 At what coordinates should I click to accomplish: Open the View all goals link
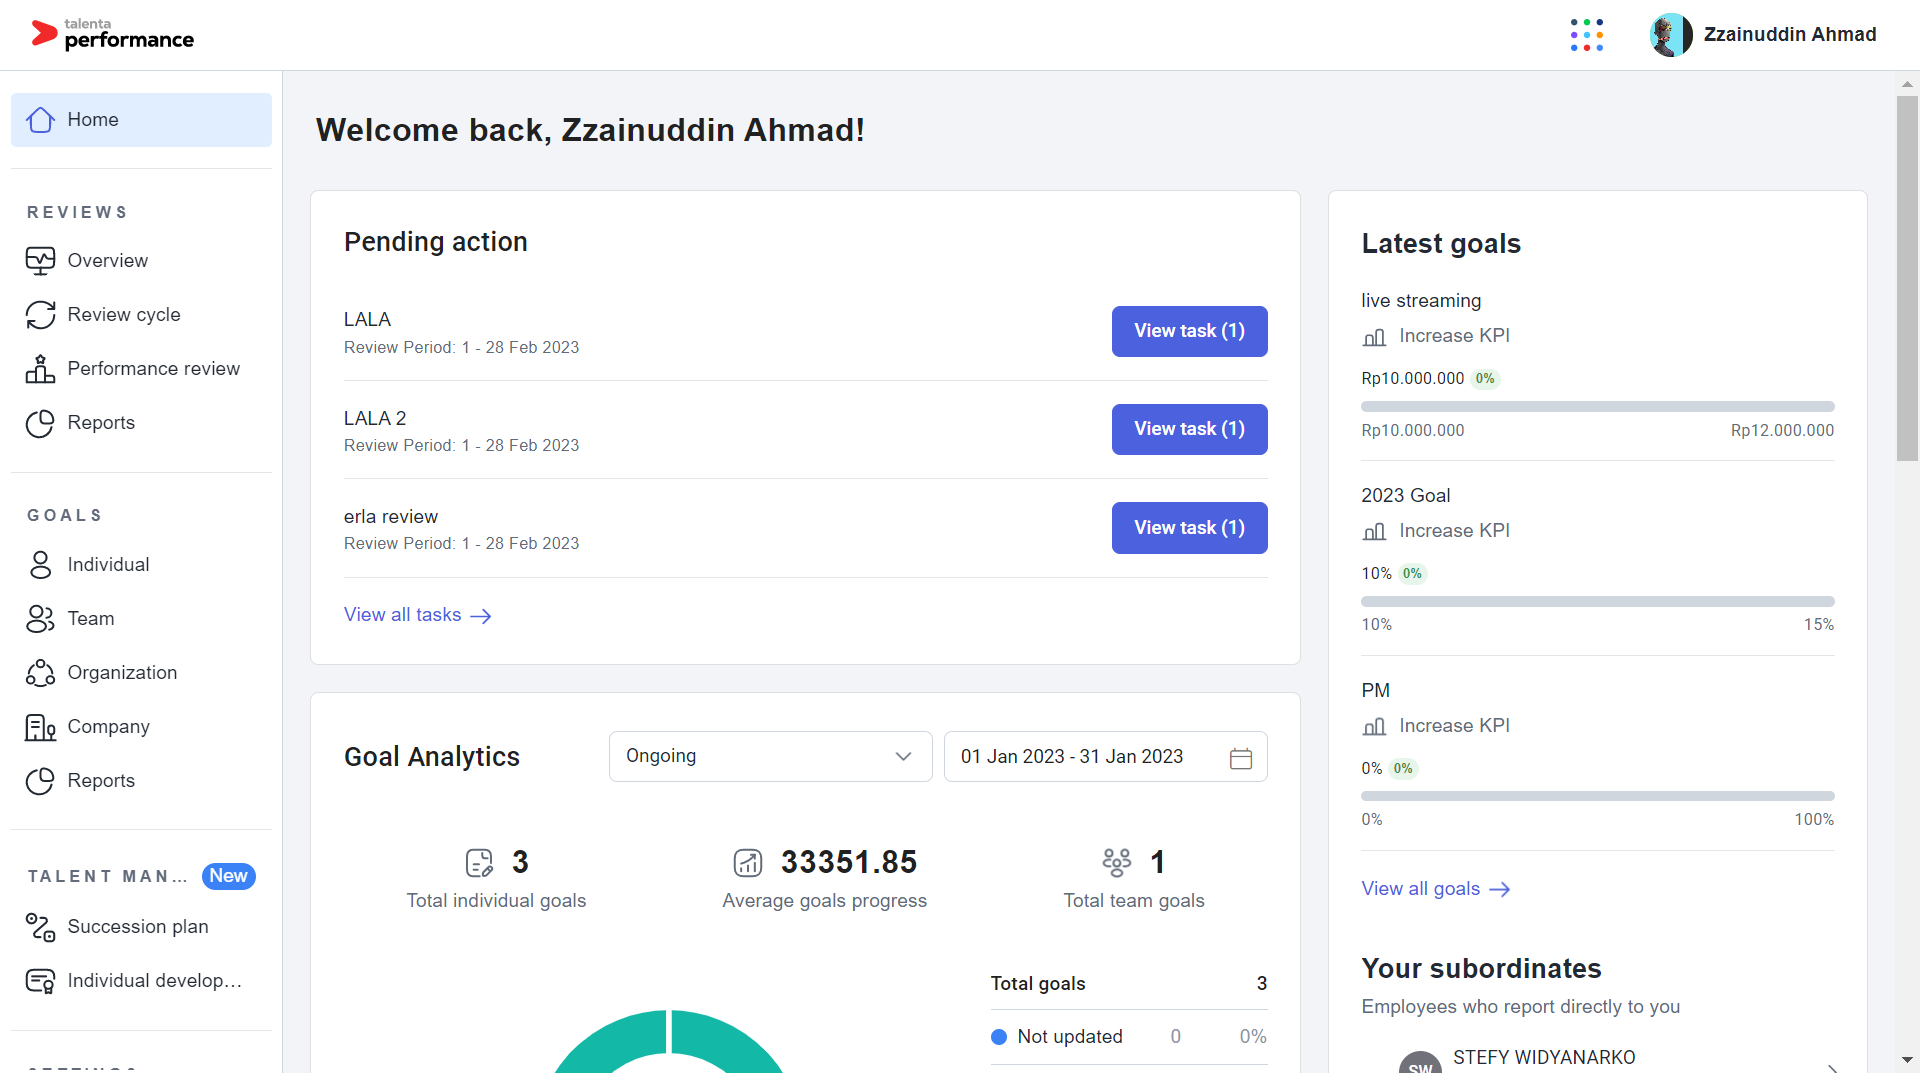point(1435,888)
